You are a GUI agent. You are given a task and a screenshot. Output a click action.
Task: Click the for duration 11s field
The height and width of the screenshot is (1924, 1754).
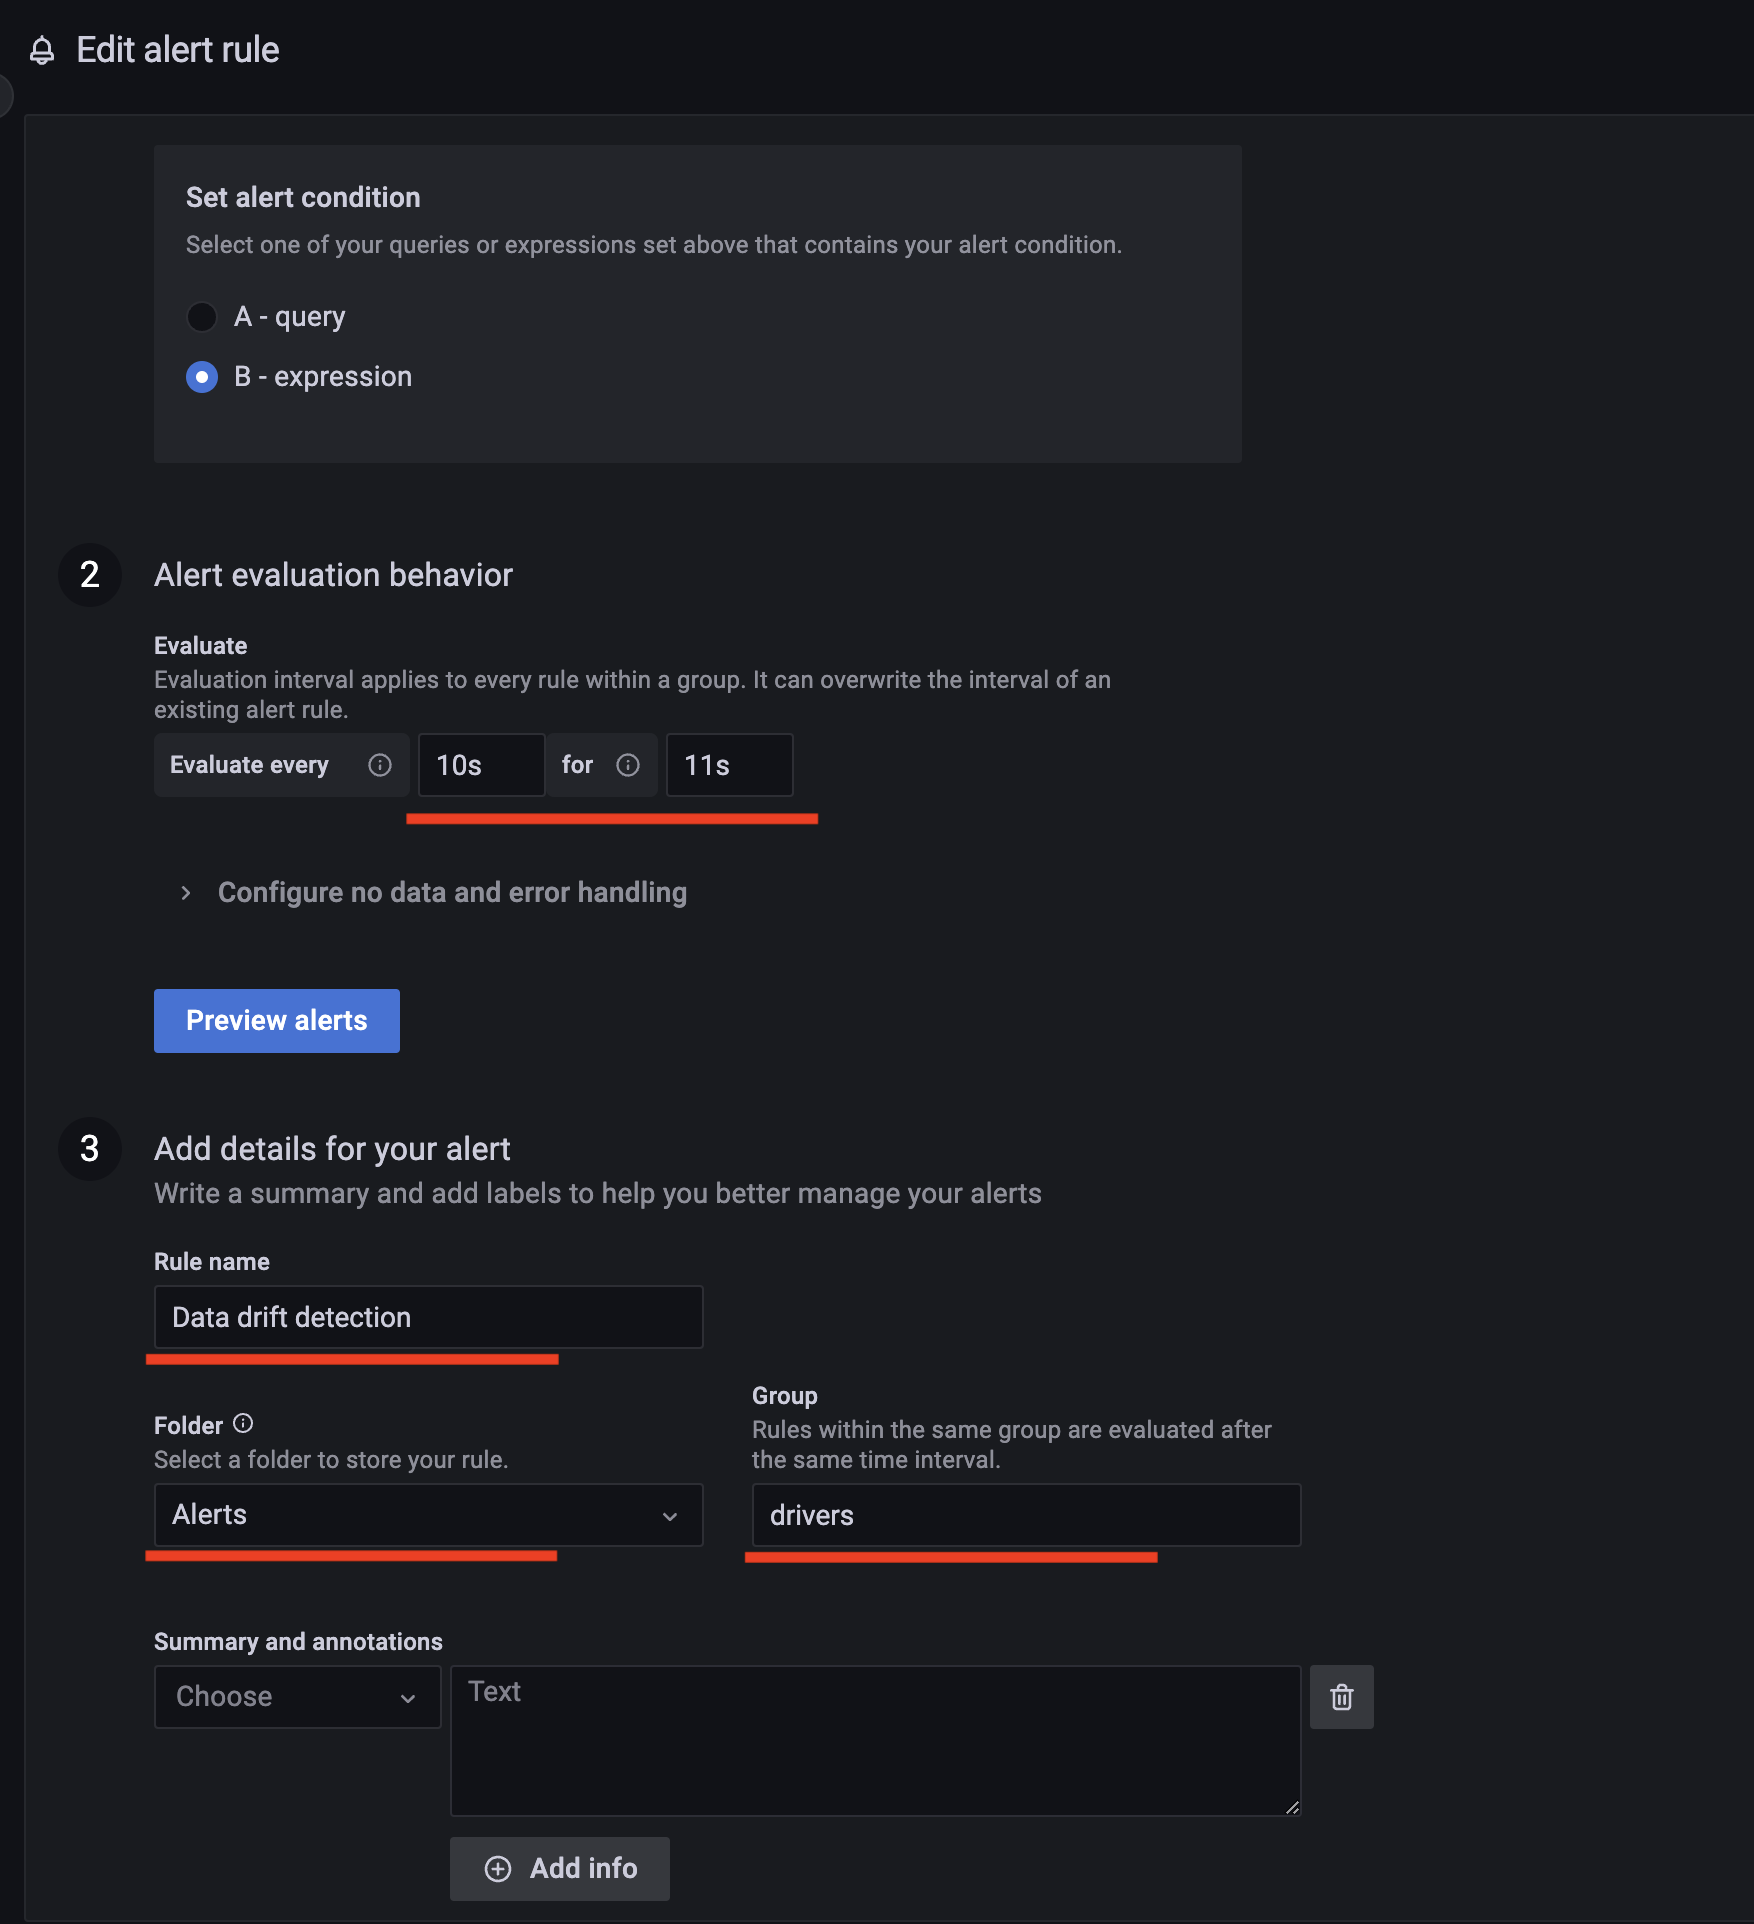[730, 765]
